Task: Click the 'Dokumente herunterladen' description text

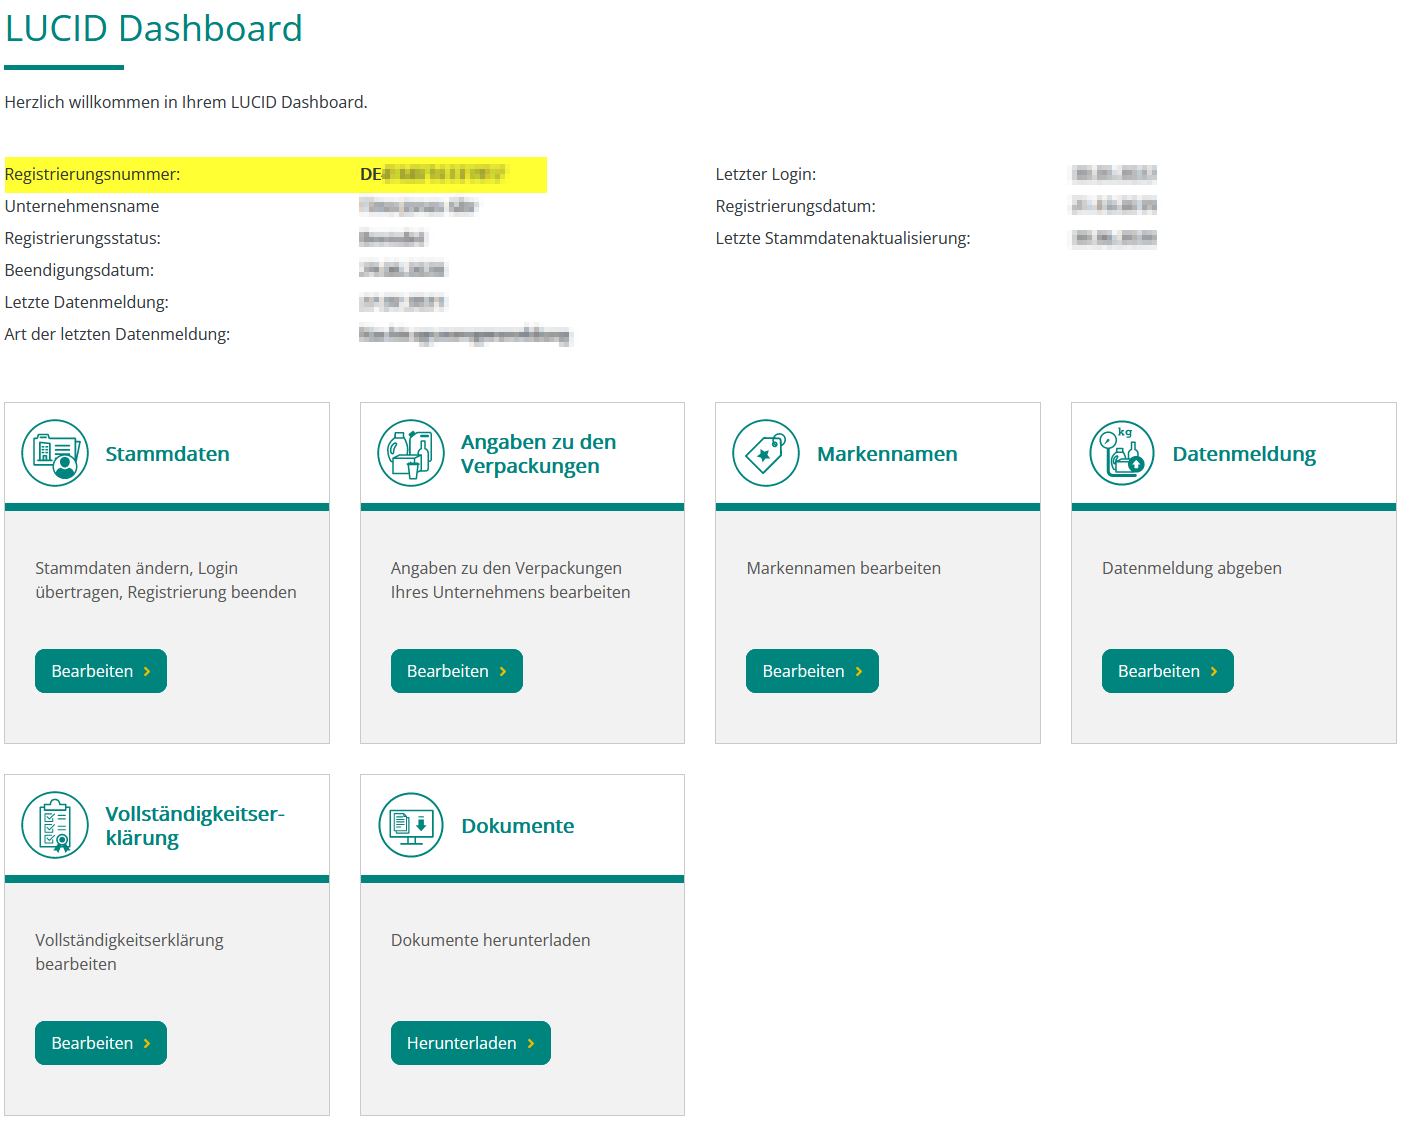Action: click(491, 940)
